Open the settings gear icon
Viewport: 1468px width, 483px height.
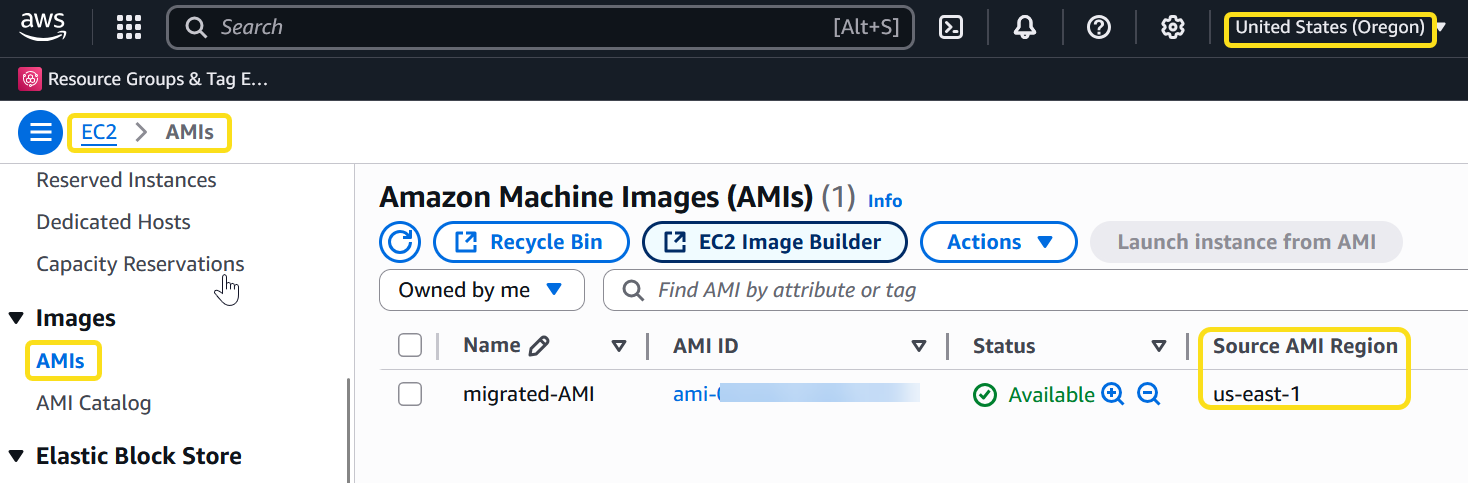tap(1172, 28)
